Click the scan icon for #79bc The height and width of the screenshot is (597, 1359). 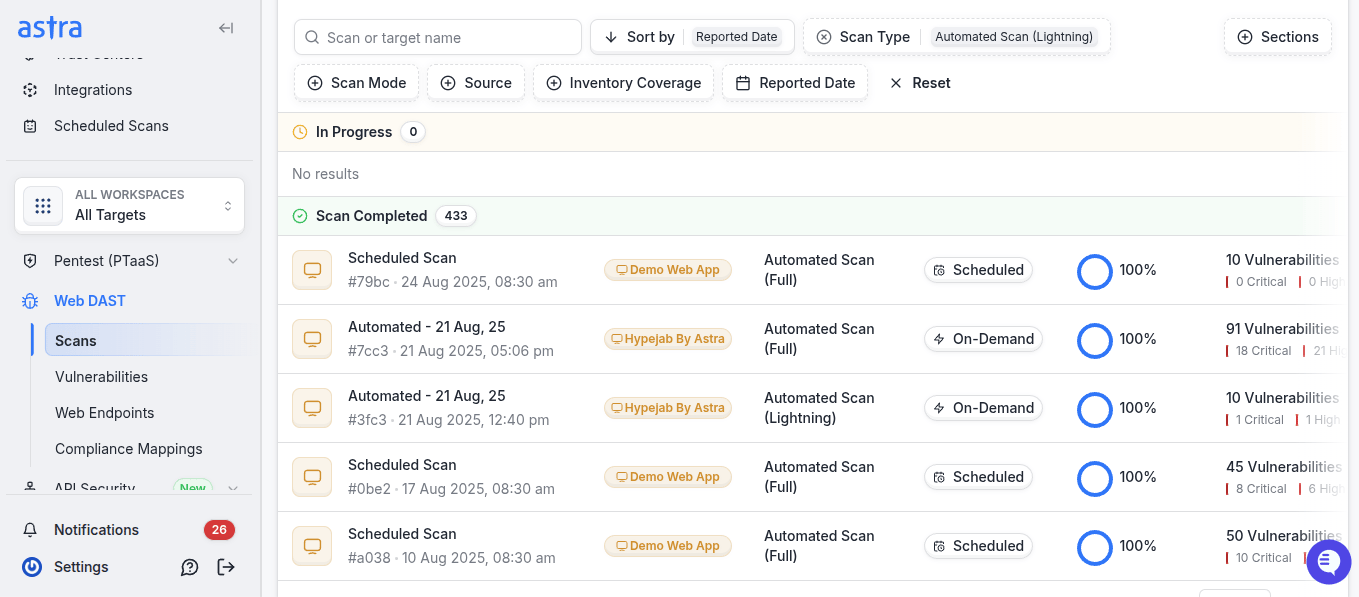point(312,270)
